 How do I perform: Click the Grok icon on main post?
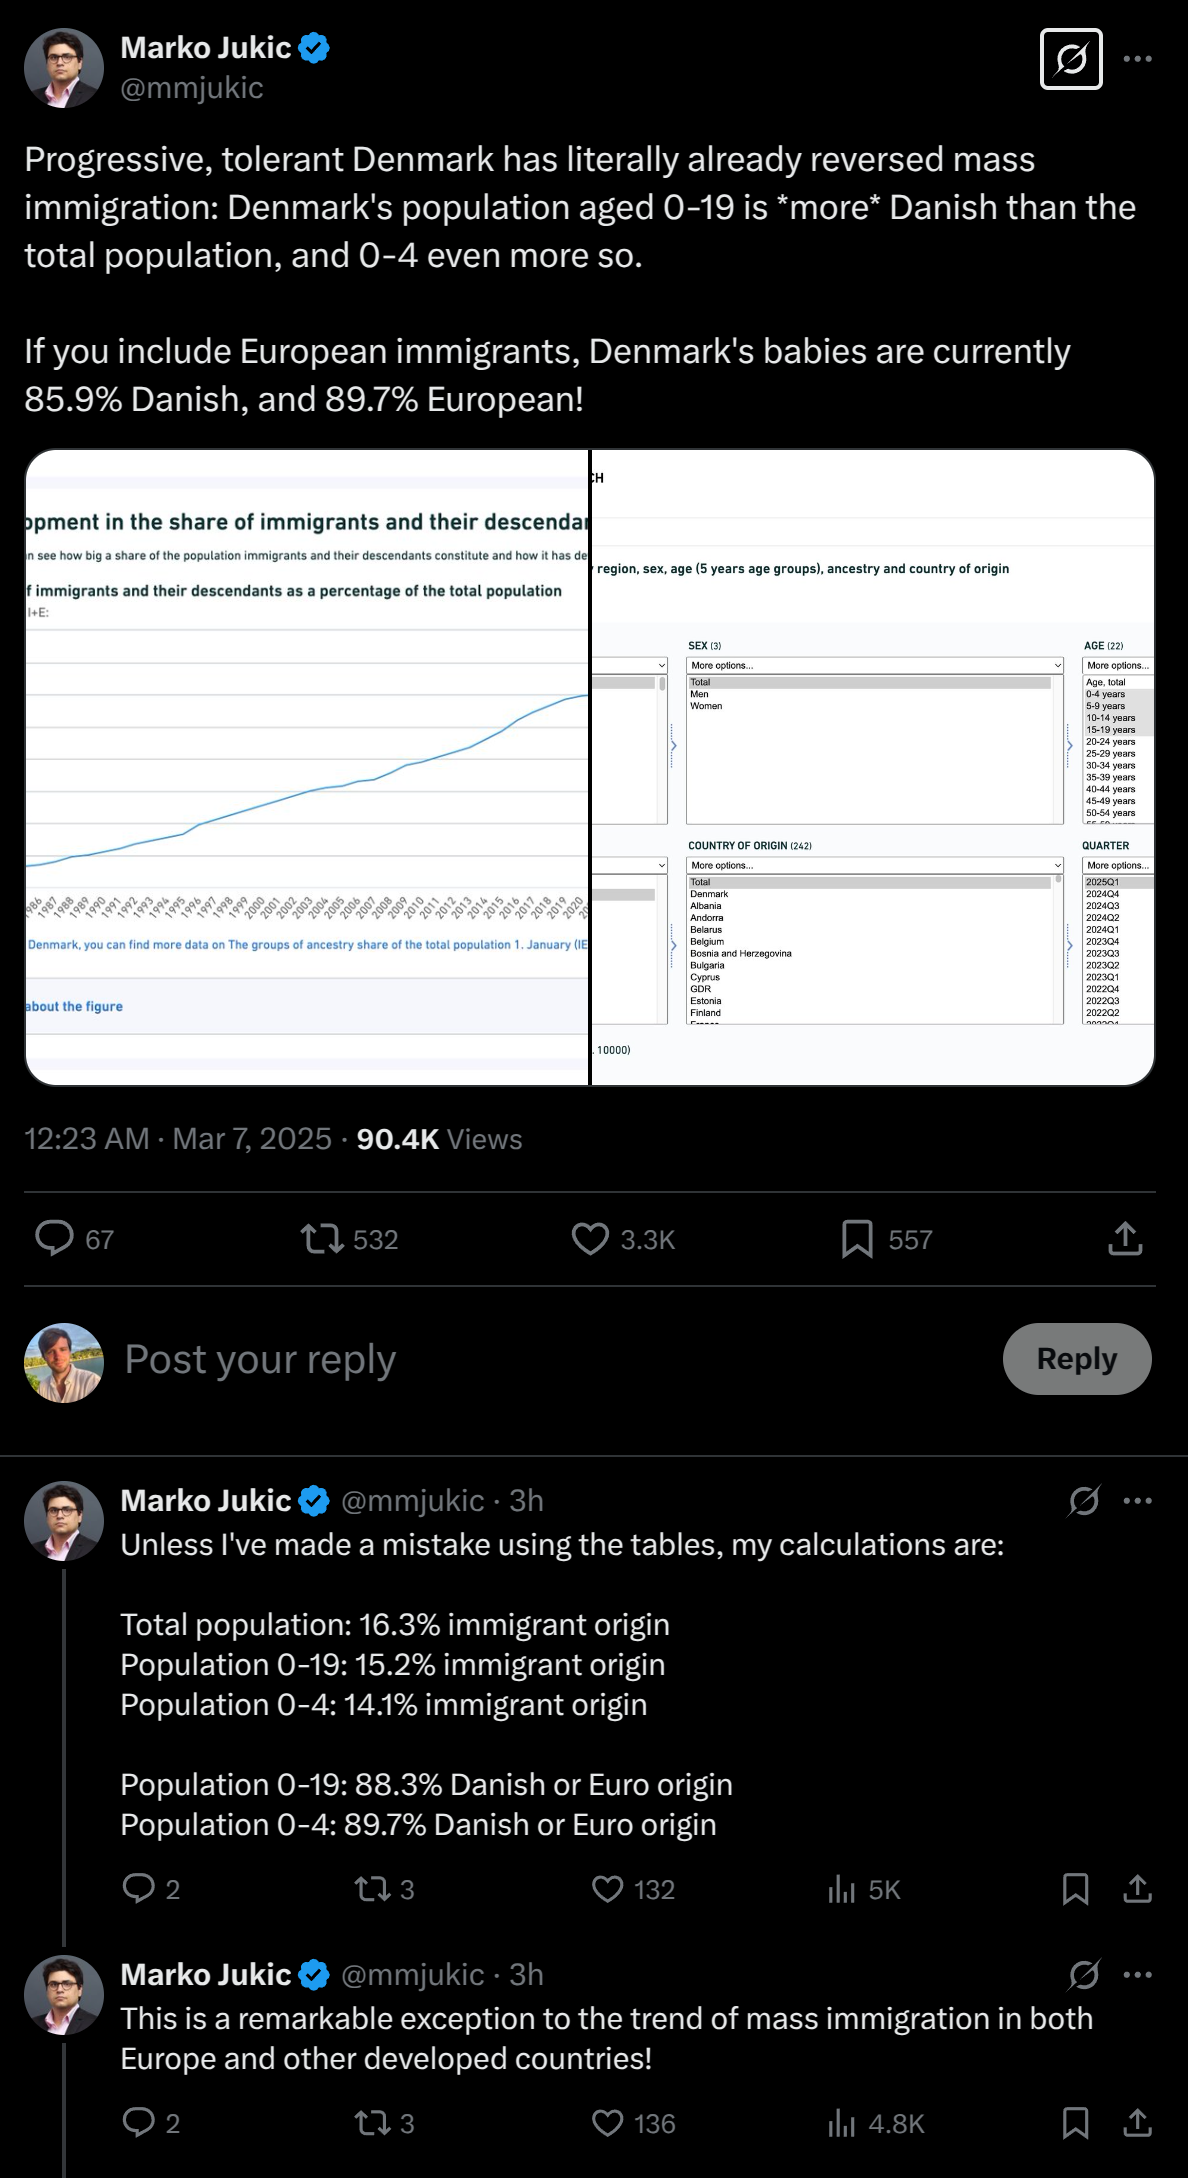coord(1071,60)
